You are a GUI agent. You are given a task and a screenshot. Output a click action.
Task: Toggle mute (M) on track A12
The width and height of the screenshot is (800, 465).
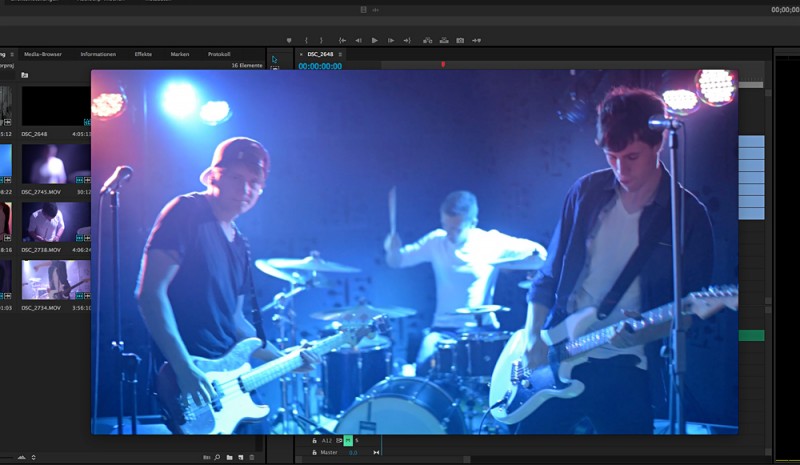pyautogui.click(x=348, y=440)
